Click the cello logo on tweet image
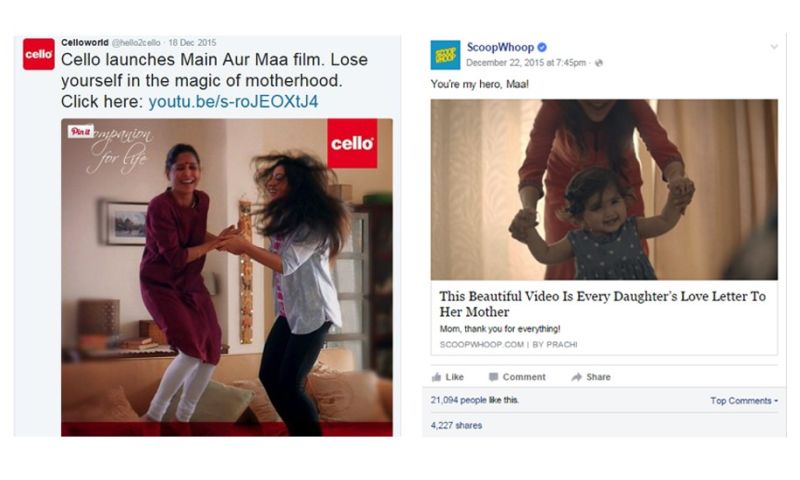The height and width of the screenshot is (480, 800). click(x=352, y=143)
